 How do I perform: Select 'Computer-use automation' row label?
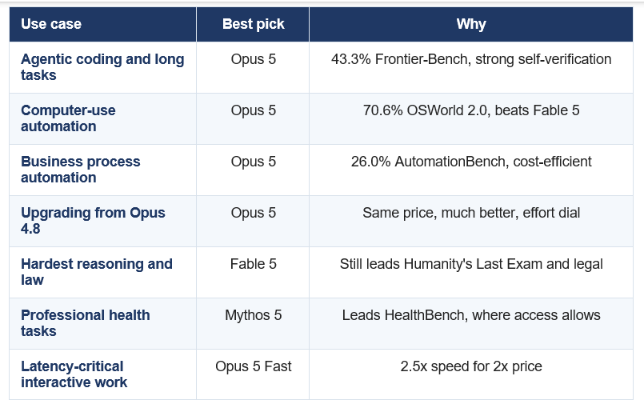68,118
